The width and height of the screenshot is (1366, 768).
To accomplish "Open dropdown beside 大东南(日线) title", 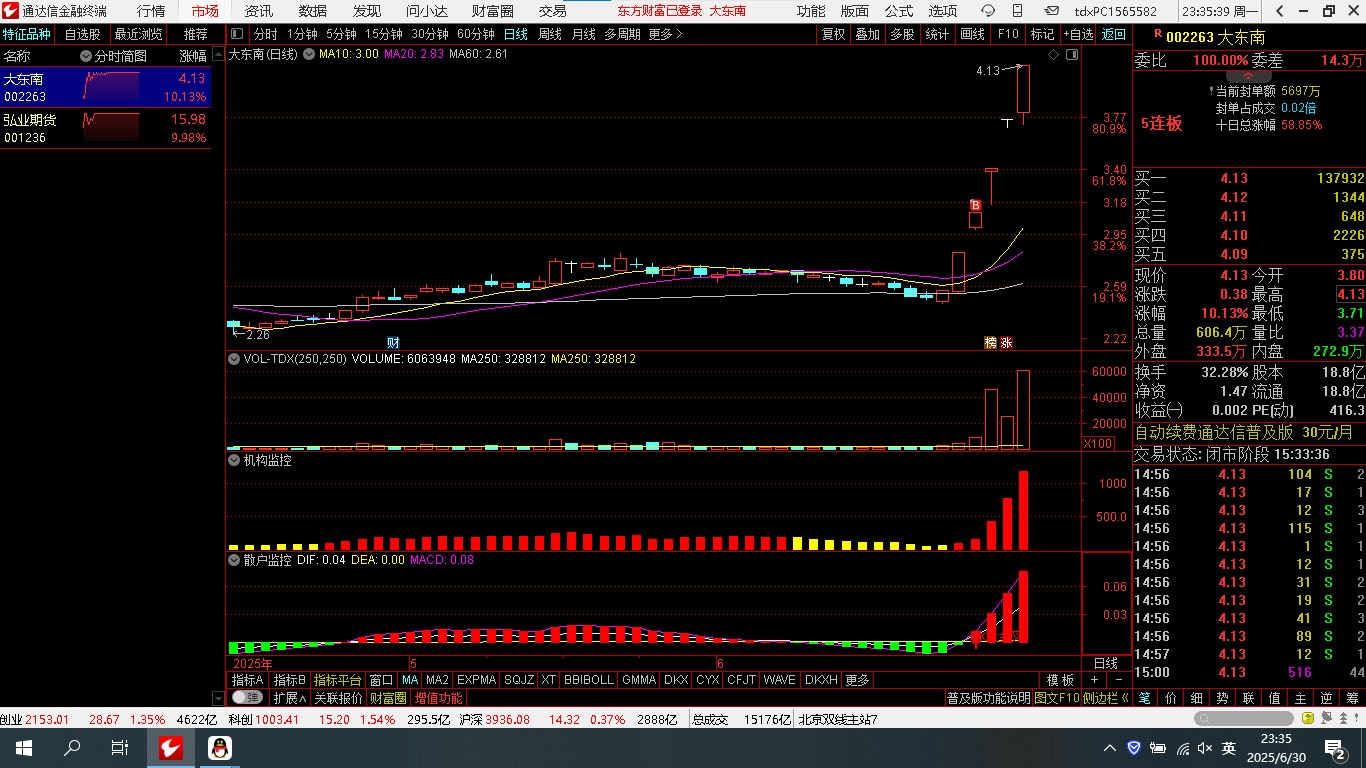I will 309,54.
